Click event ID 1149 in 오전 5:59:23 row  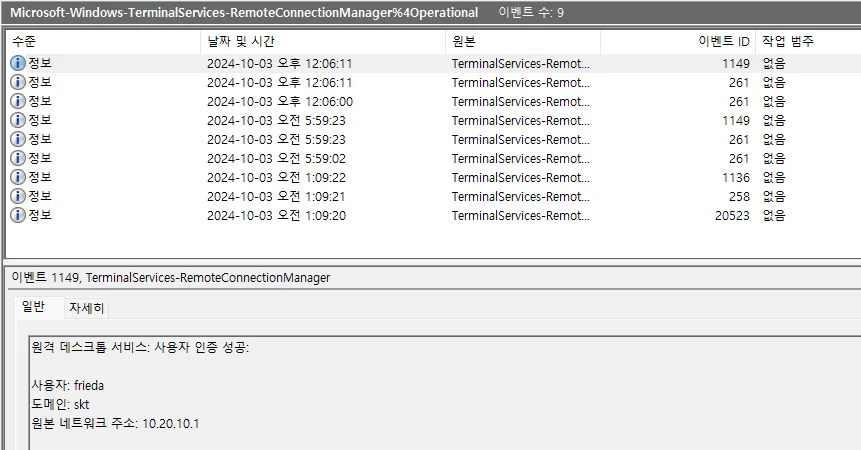point(736,121)
